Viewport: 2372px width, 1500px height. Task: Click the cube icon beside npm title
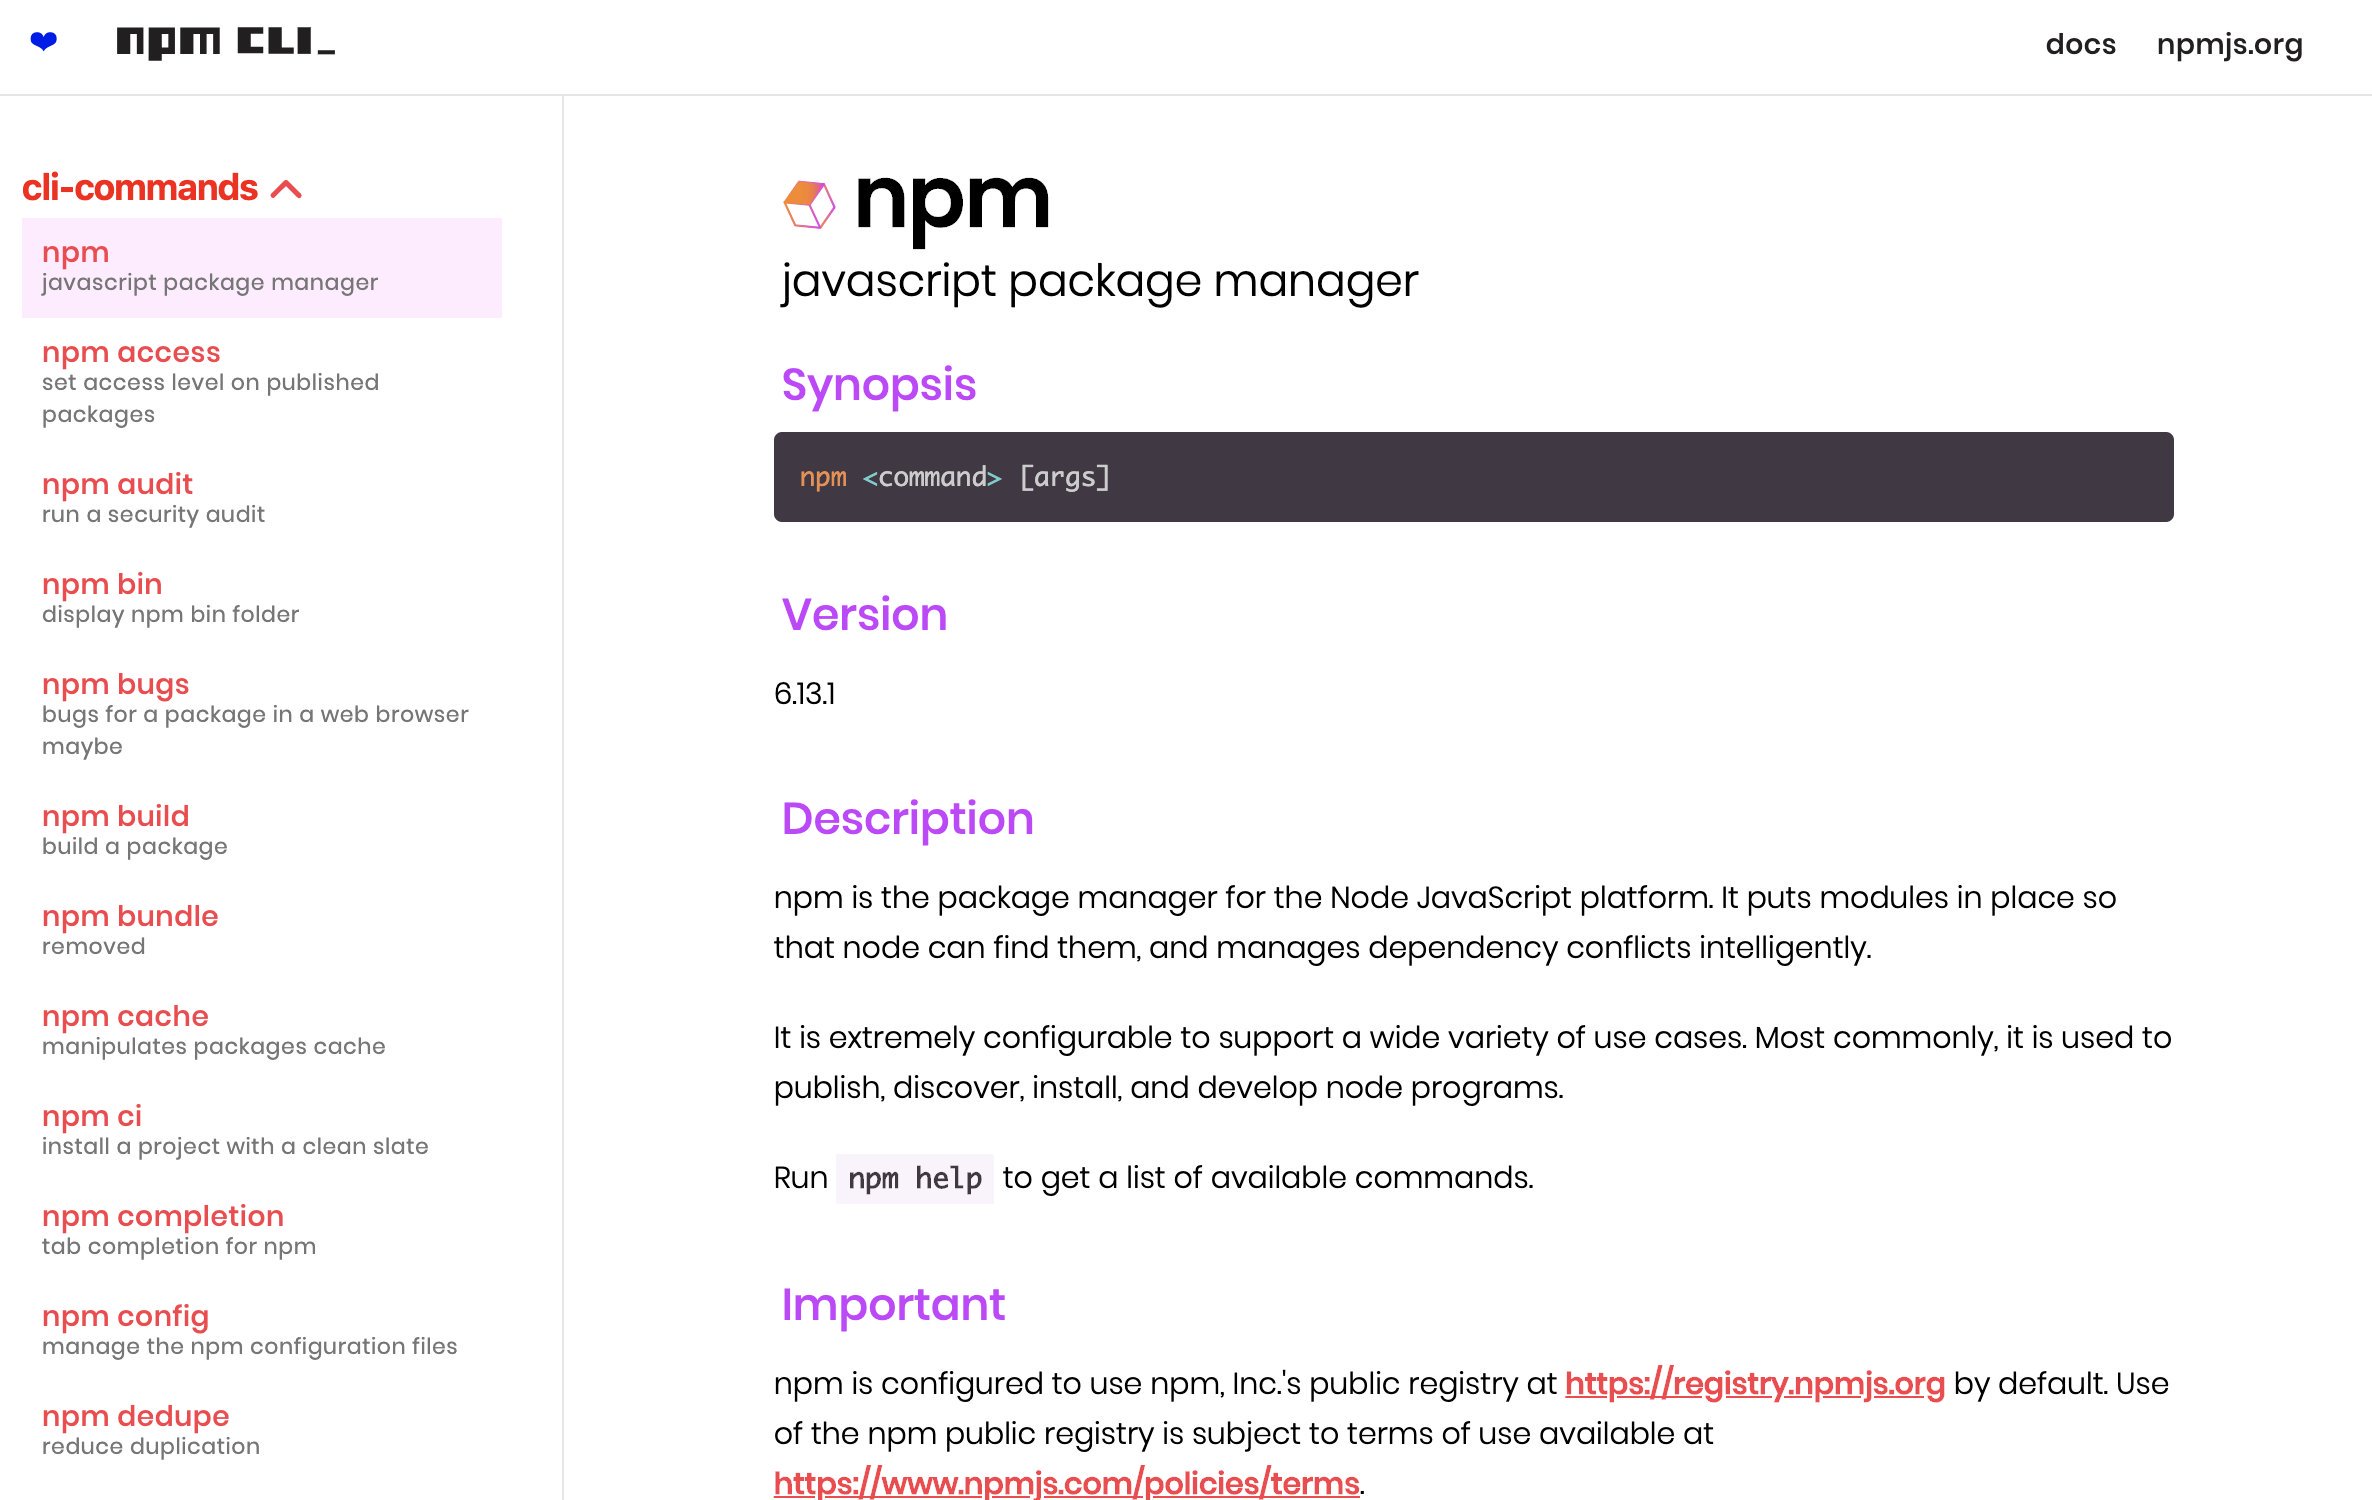point(809,204)
